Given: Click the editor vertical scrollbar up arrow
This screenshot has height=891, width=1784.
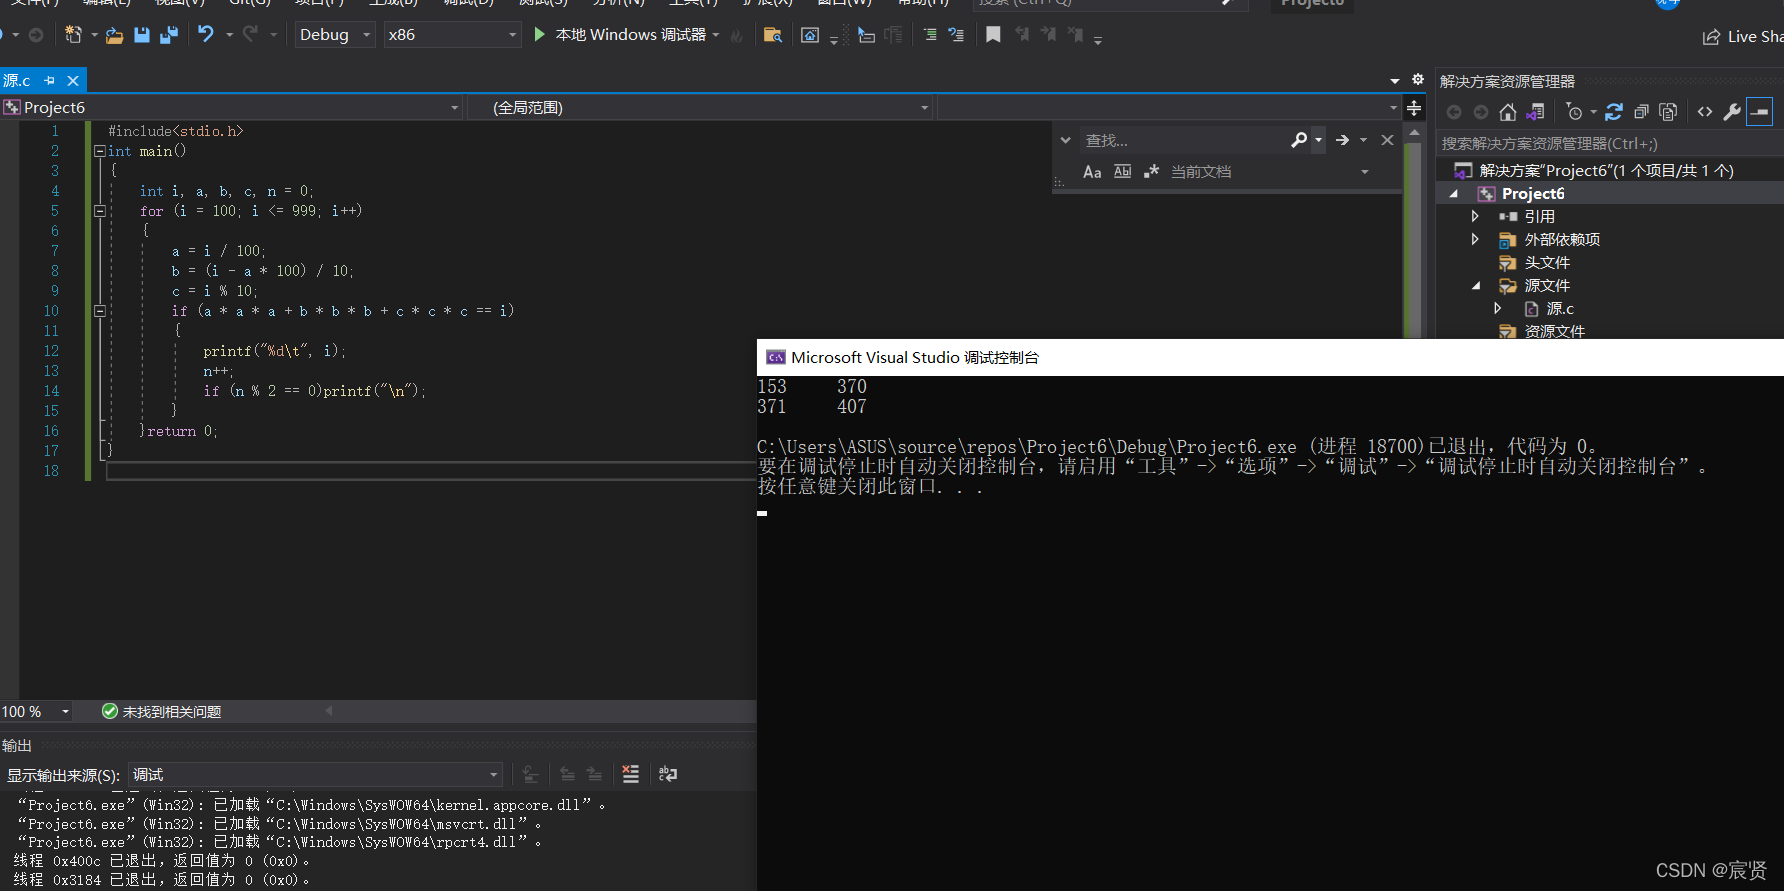Looking at the screenshot, I should point(1414,131).
